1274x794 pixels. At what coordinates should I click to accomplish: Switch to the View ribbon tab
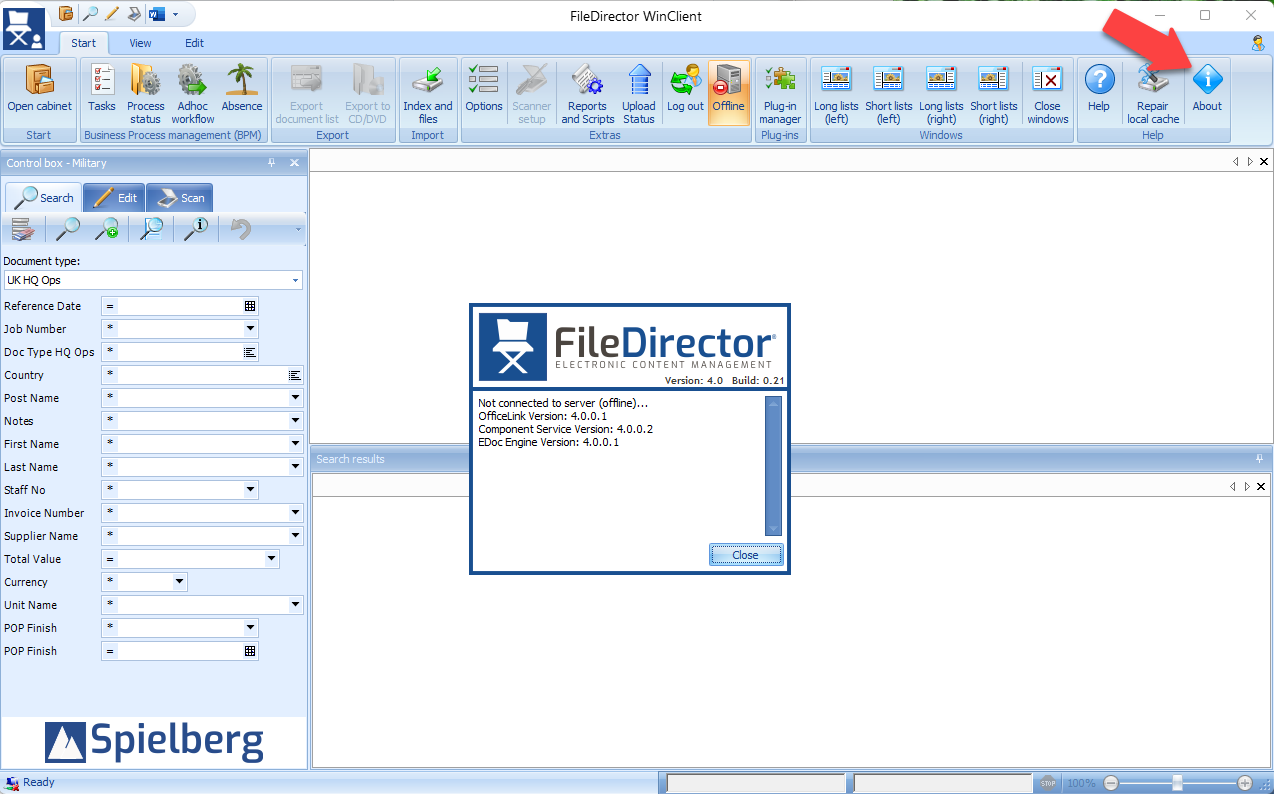tap(140, 43)
